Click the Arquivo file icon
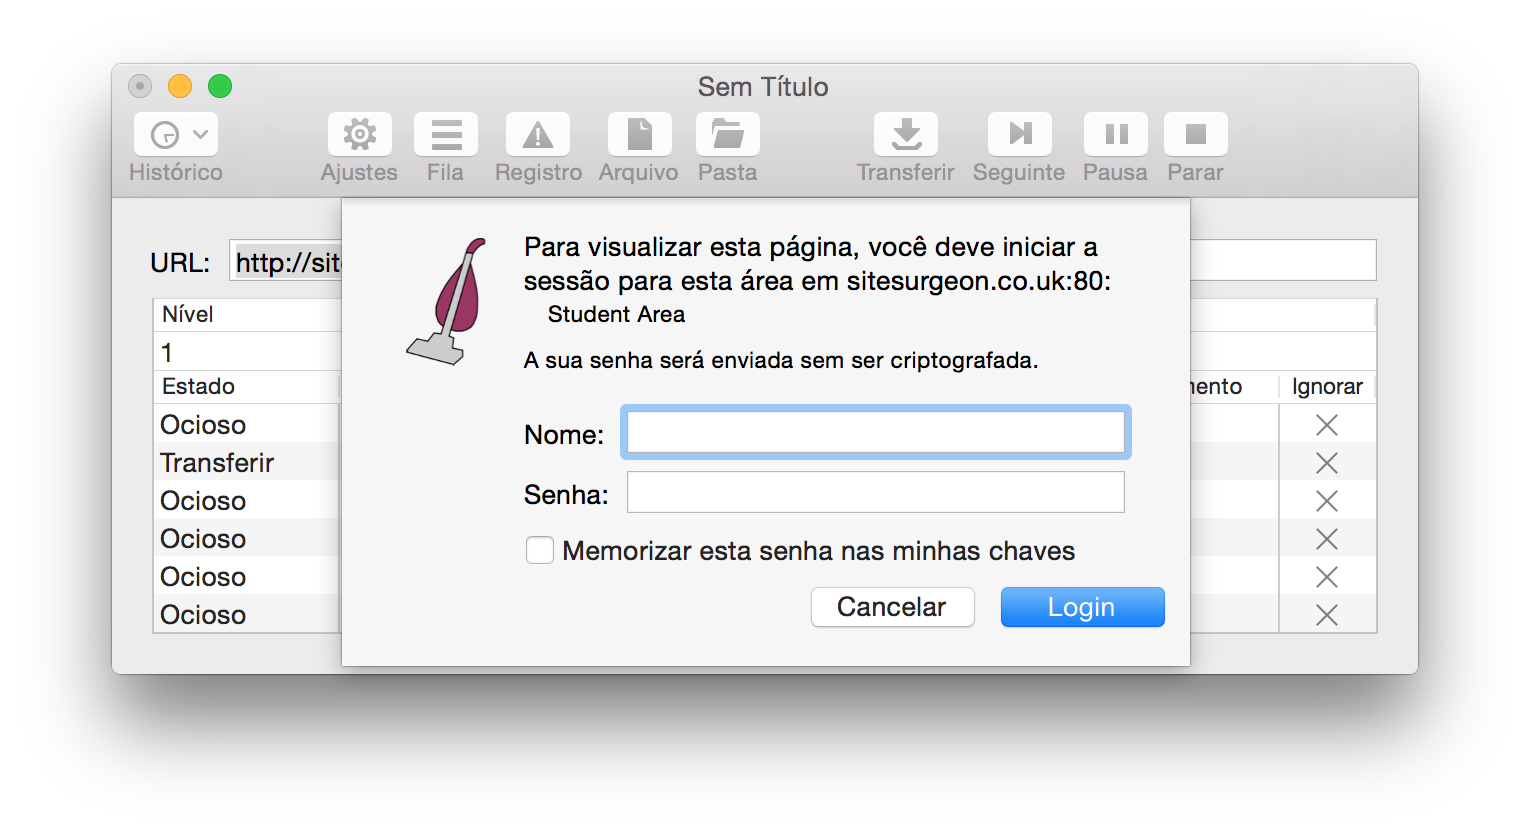The image size is (1530, 834). [x=639, y=134]
